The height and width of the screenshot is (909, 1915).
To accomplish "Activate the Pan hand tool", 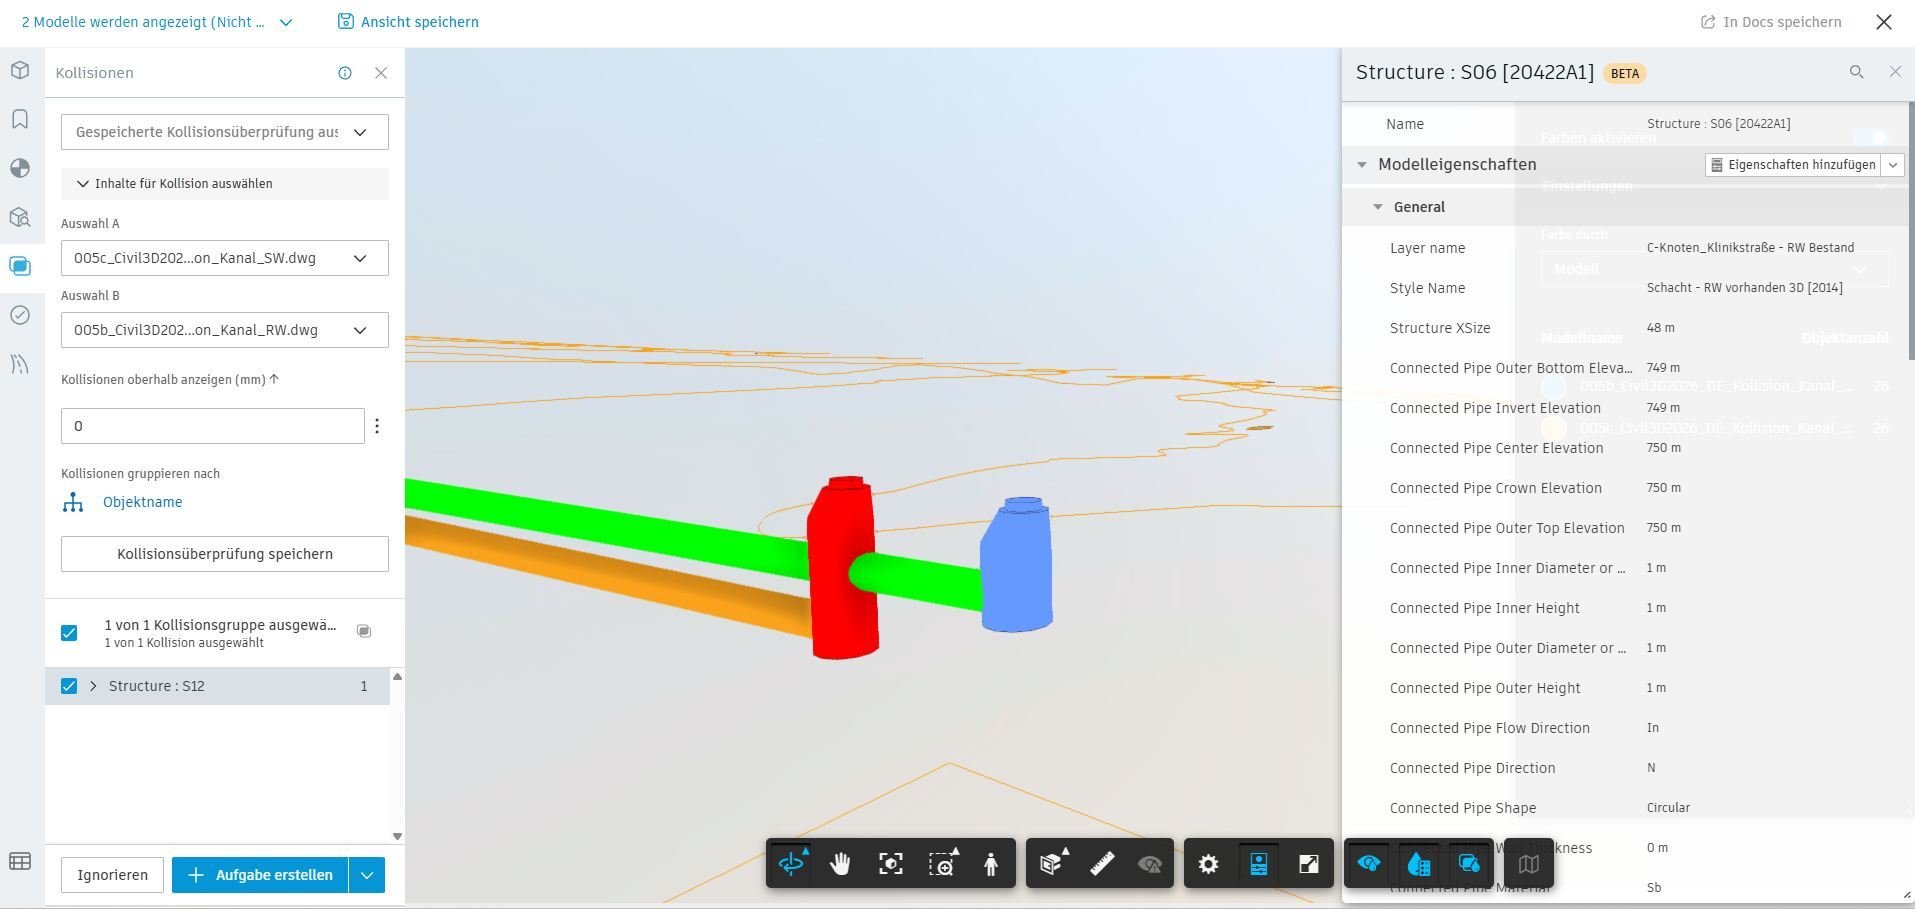I will [840, 864].
